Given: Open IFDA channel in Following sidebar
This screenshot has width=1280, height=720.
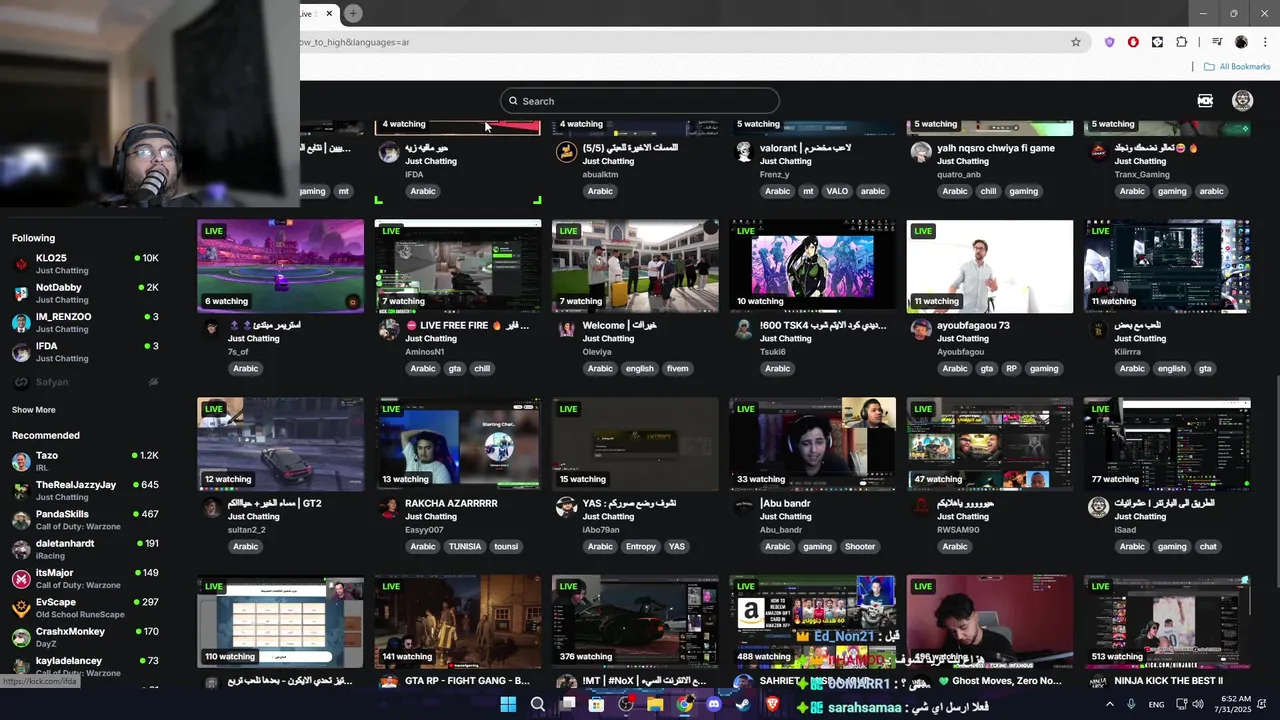Looking at the screenshot, I should pos(85,352).
